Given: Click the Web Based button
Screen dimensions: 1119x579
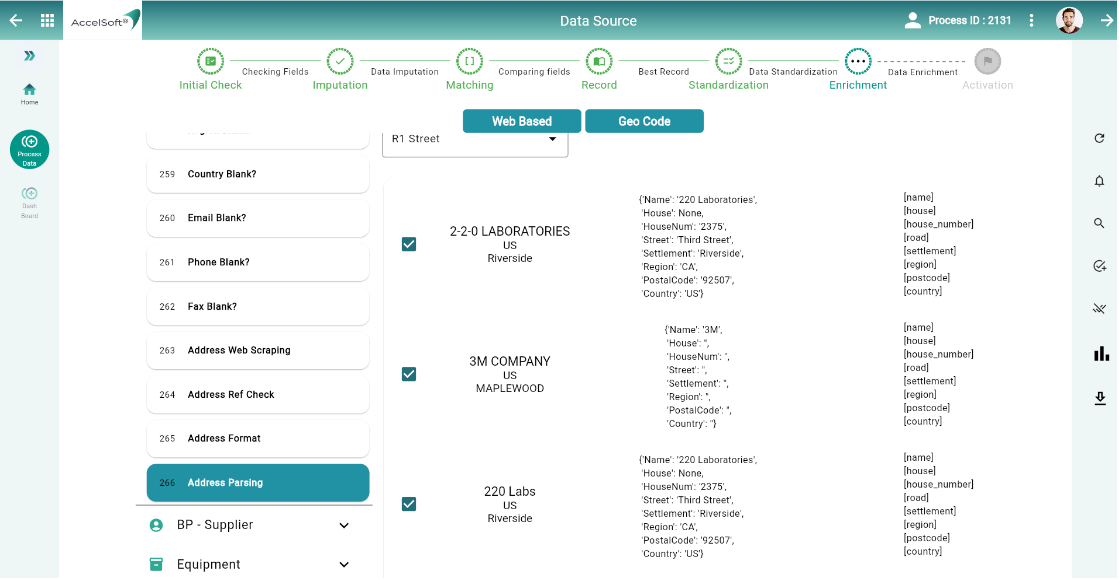Looking at the screenshot, I should pos(521,121).
